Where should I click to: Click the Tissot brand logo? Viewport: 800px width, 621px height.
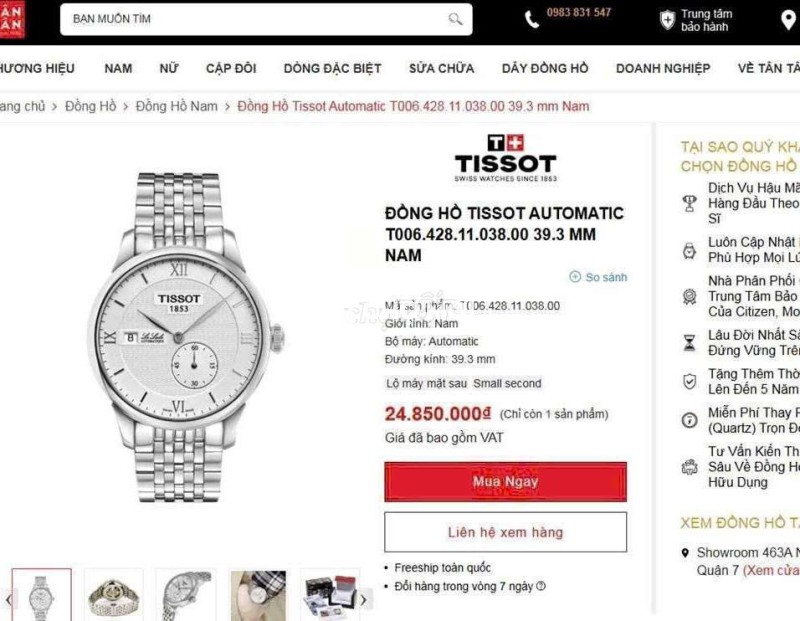pyautogui.click(x=506, y=158)
